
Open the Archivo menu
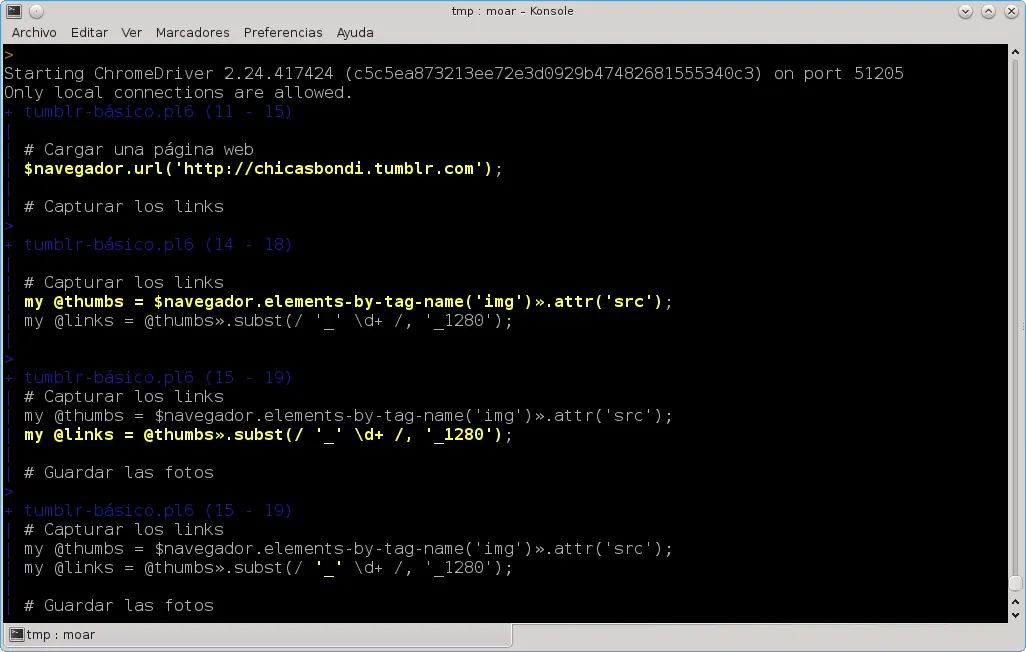click(34, 33)
